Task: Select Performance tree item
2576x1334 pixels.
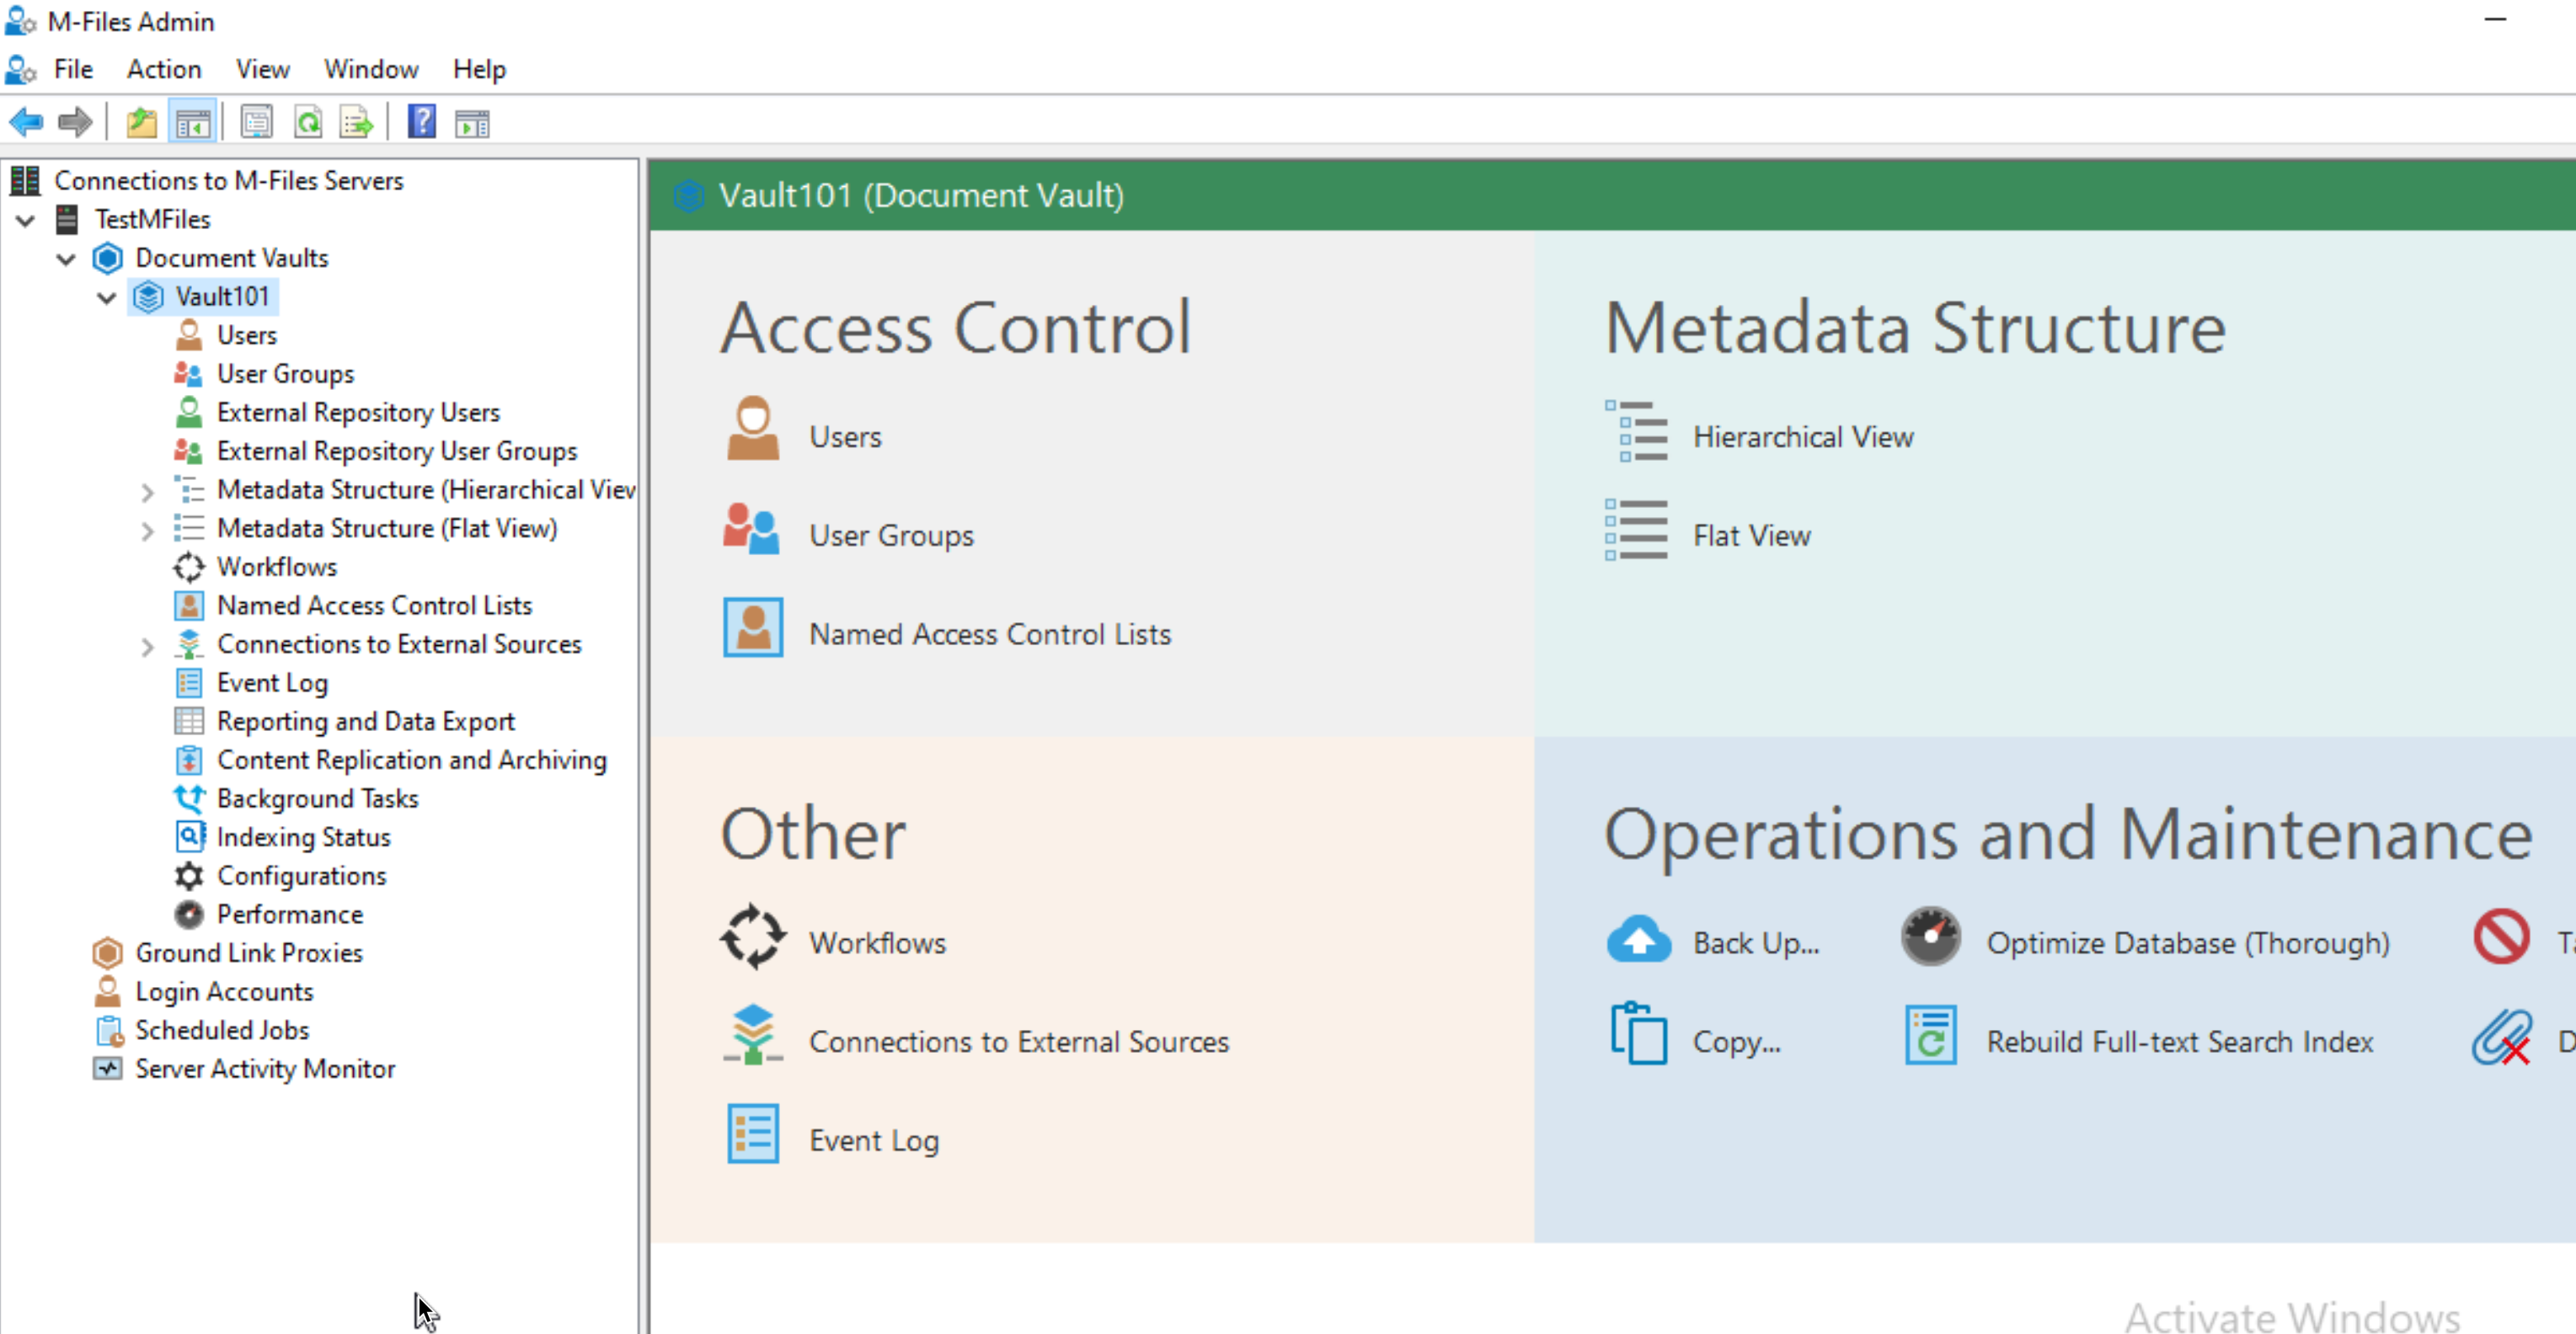Action: (x=290, y=915)
